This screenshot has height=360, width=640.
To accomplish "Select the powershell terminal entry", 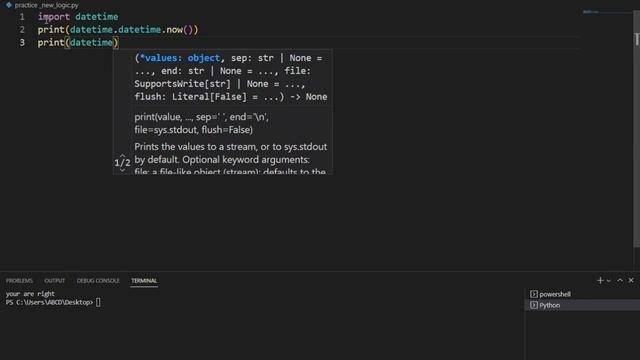I will pyautogui.click(x=582, y=294).
